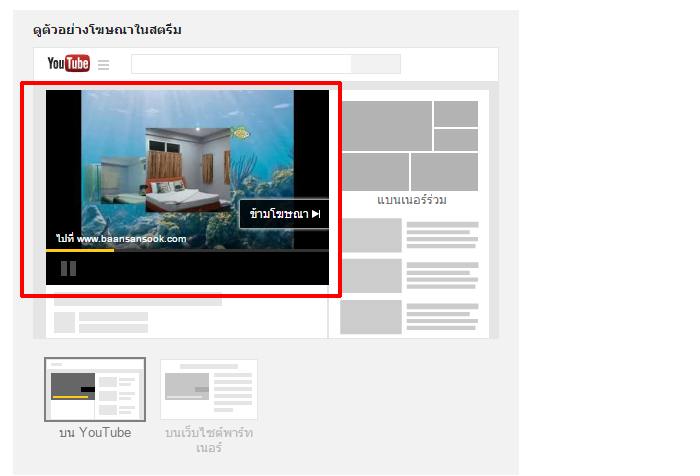Screen dimensions: 700x476
Task: Click the บน YouTube label
Action: coord(95,433)
